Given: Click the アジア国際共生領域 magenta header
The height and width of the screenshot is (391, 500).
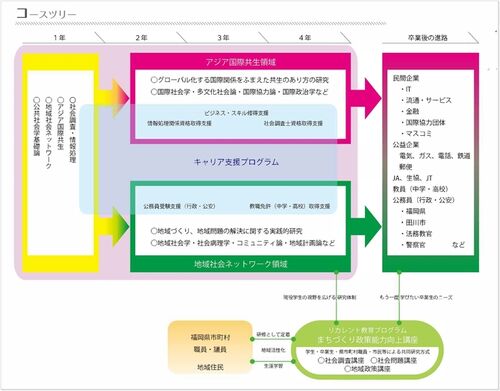Looking at the screenshot, I should pyautogui.click(x=240, y=62).
